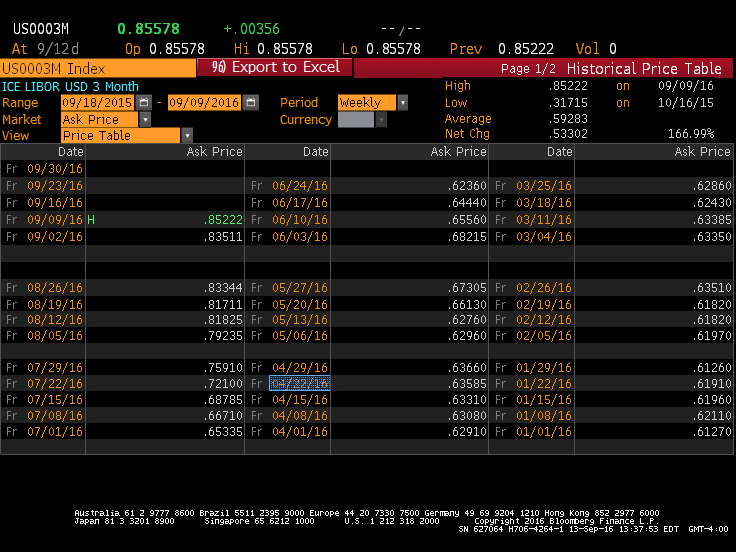Viewport: 736px width, 552px height.
Task: Select date 04/08/16
Action: pos(299,415)
